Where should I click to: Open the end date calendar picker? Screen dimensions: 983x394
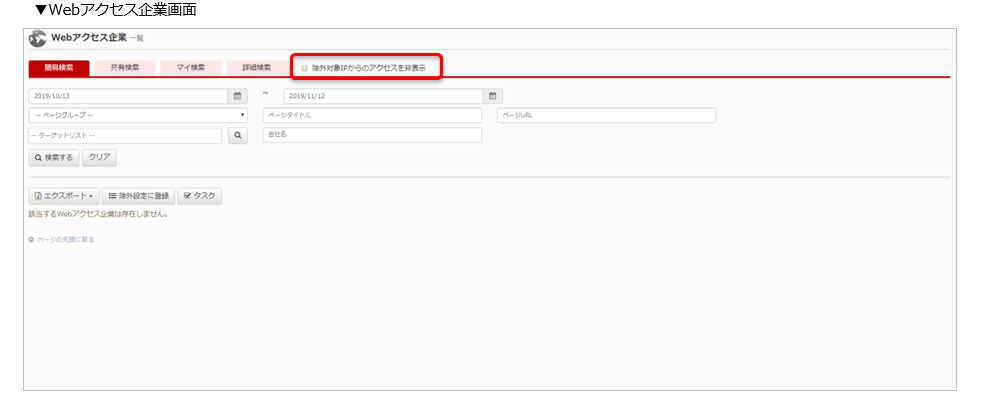(x=493, y=96)
